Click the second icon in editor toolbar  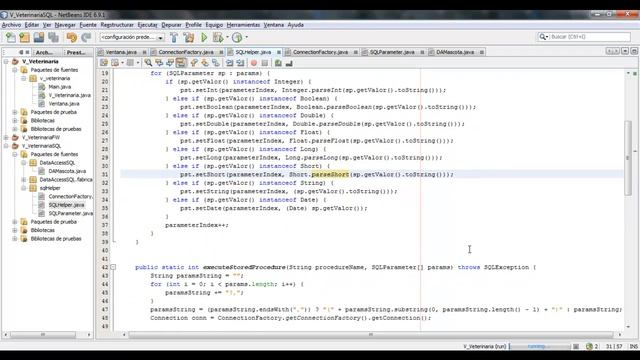pos(115,63)
